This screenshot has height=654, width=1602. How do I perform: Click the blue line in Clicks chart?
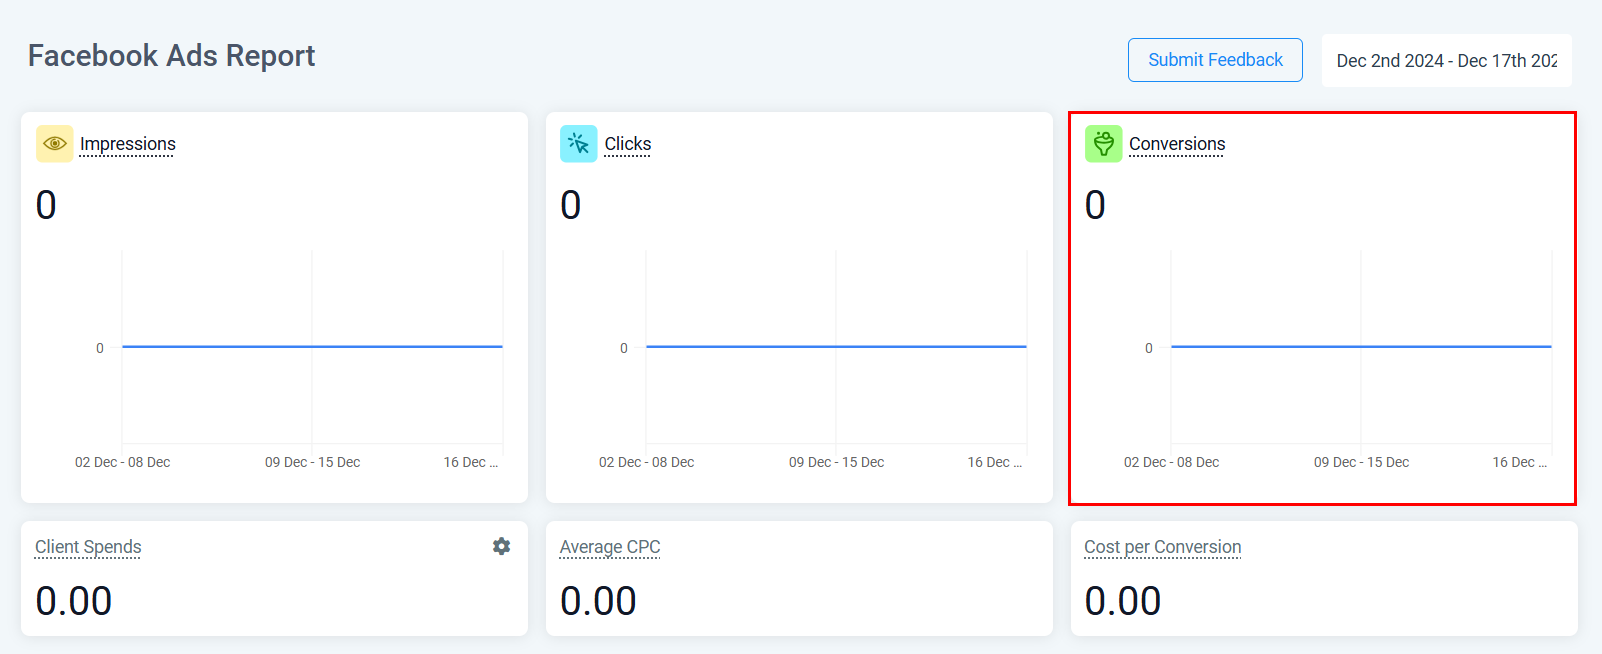coord(836,347)
